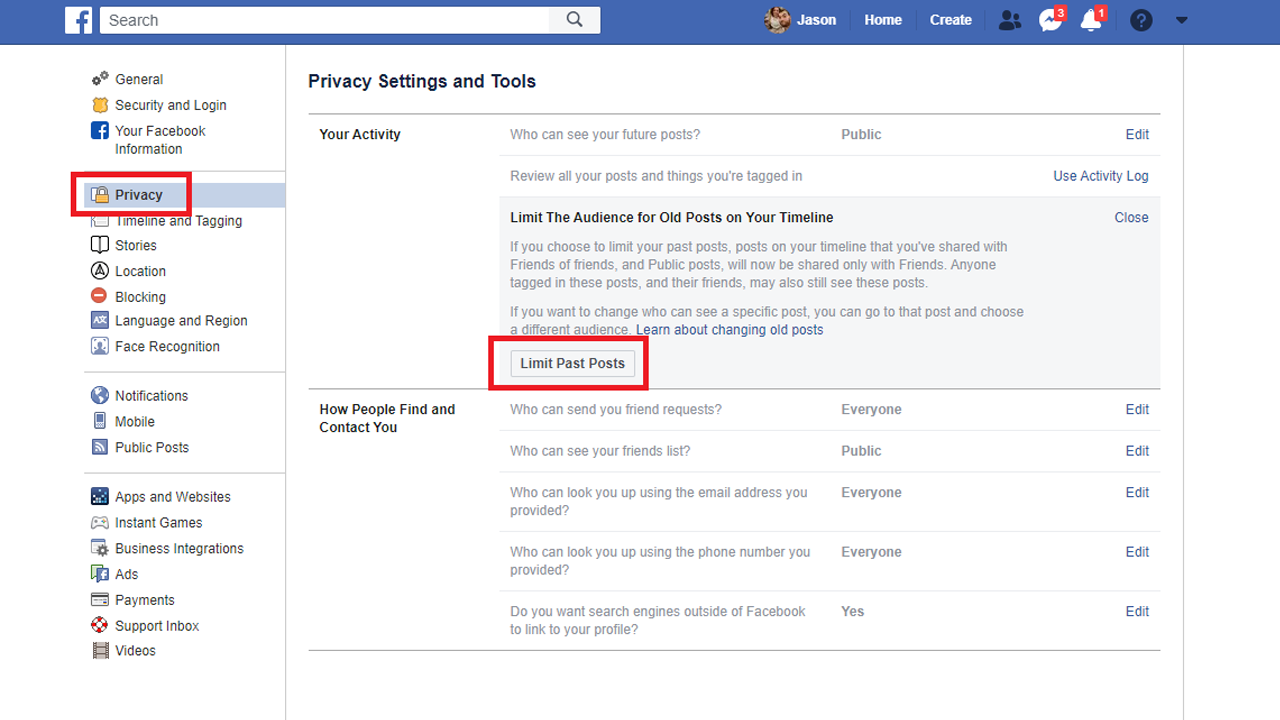Click the Your Activity section label
1280x720 pixels.
point(360,134)
